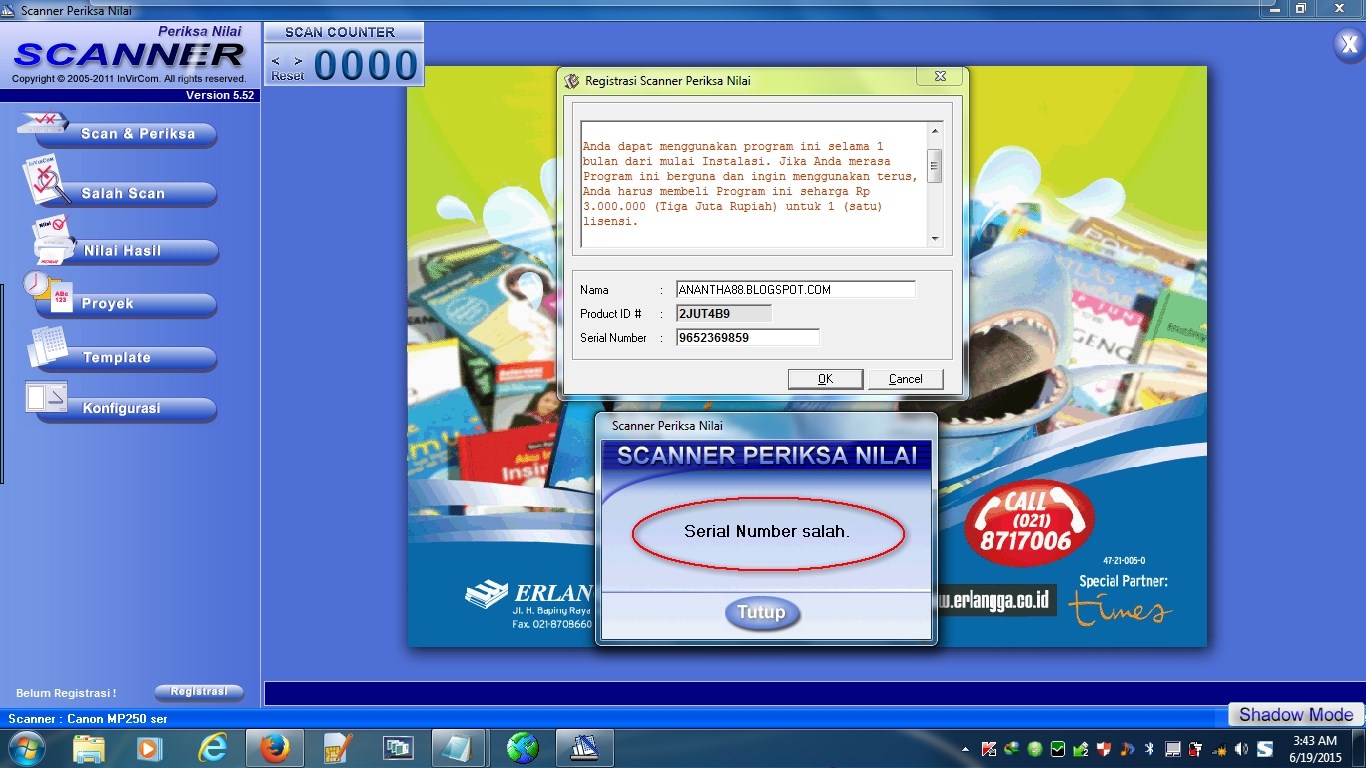Viewport: 1366px width, 768px height.
Task: Click the 'Scanner : Canon MP250 ser' status text
Action: (88, 719)
